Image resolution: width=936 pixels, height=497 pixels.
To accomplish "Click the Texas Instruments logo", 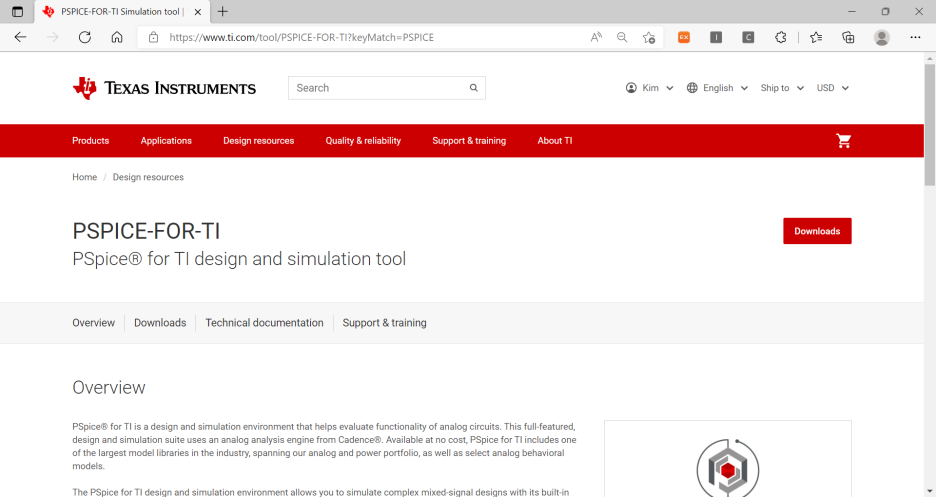I will [164, 88].
